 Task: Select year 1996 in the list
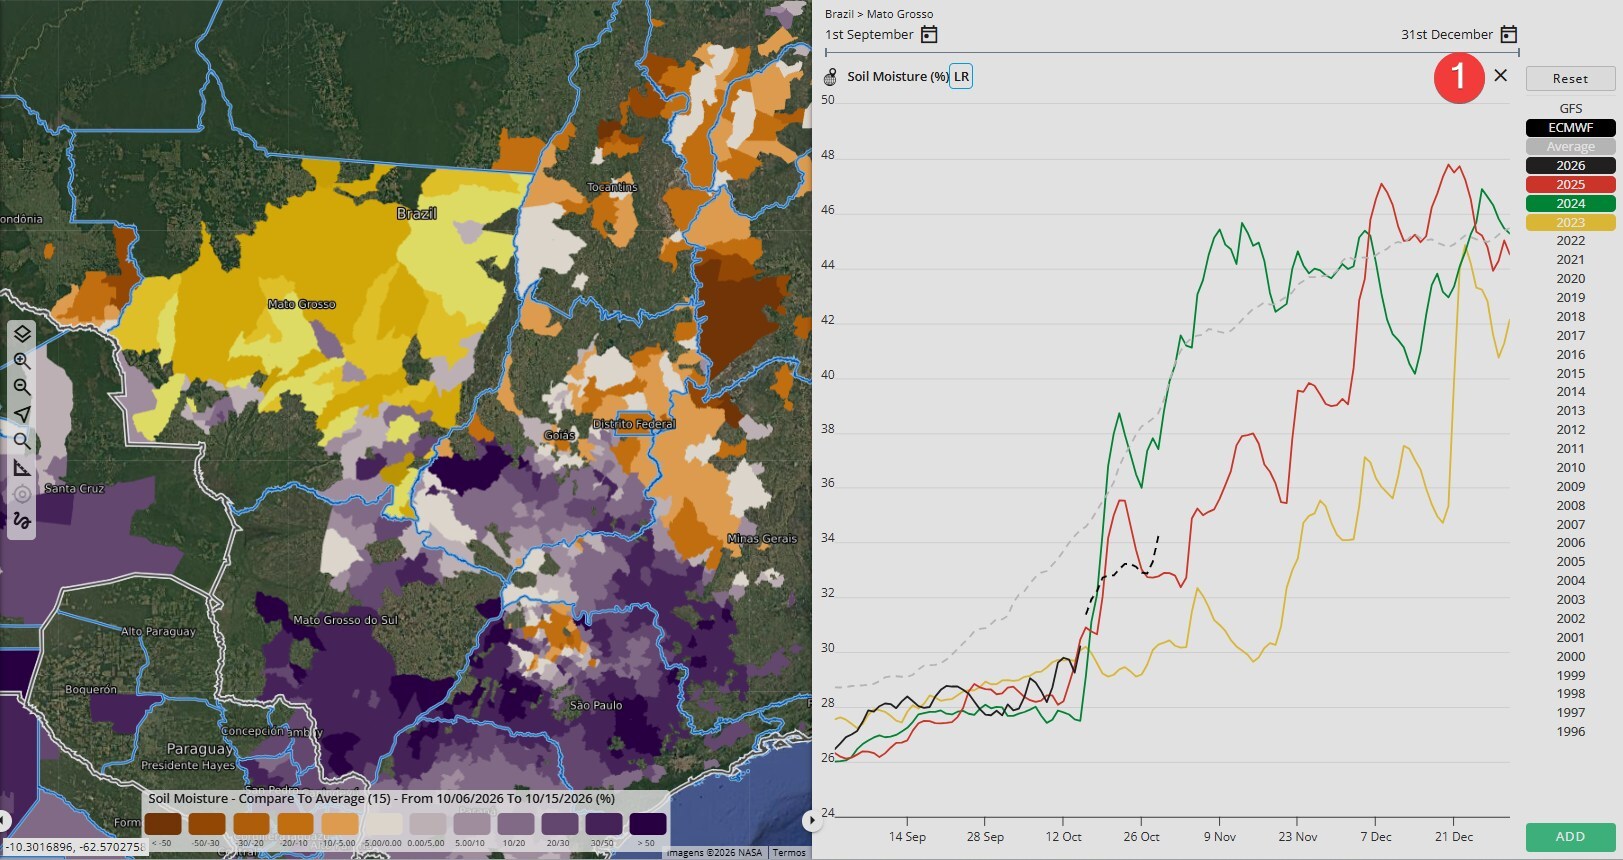(1571, 732)
